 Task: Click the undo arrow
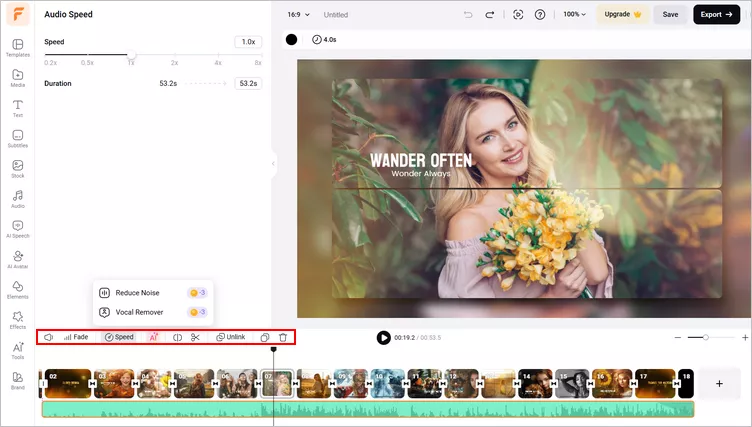468,15
